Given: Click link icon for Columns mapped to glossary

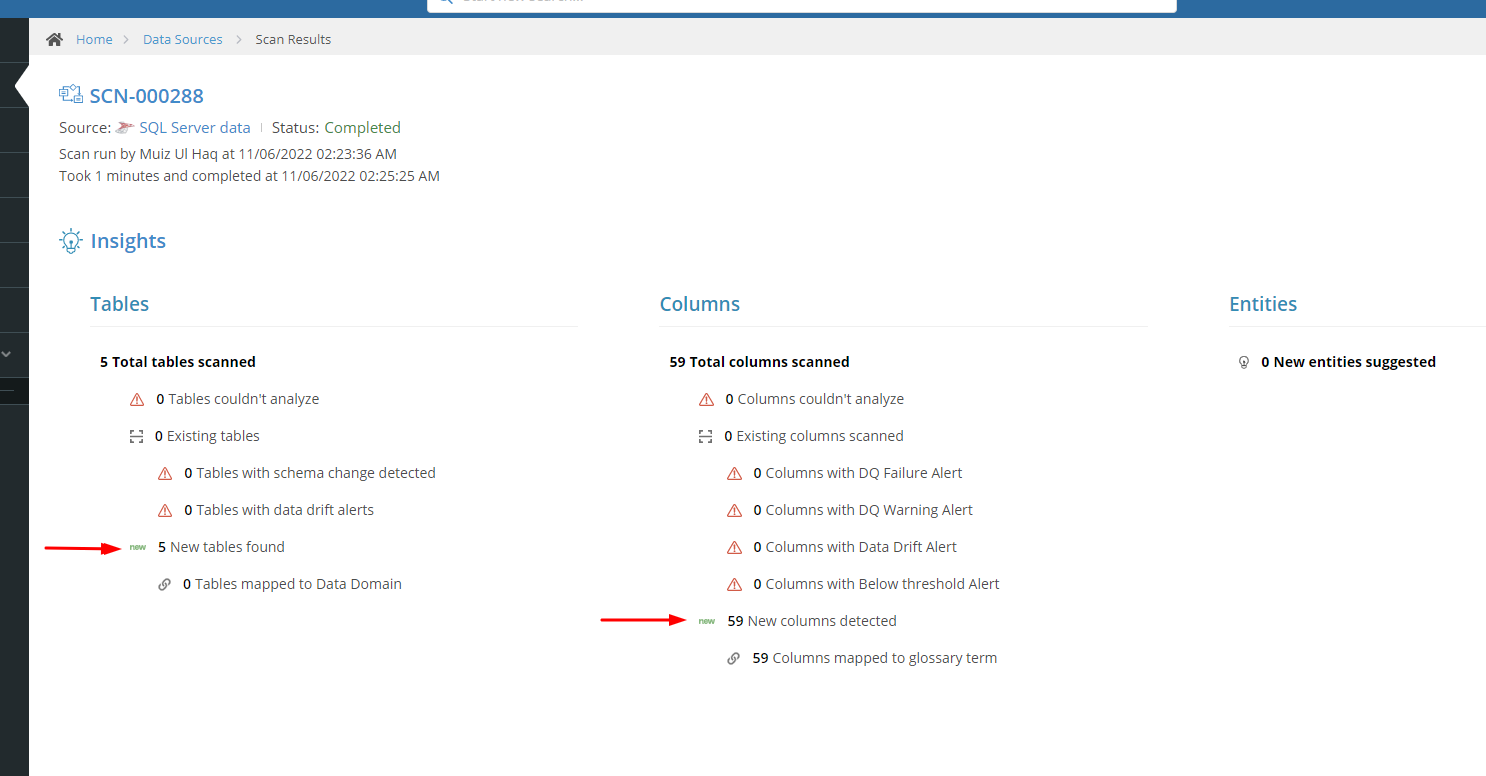Looking at the screenshot, I should (734, 658).
